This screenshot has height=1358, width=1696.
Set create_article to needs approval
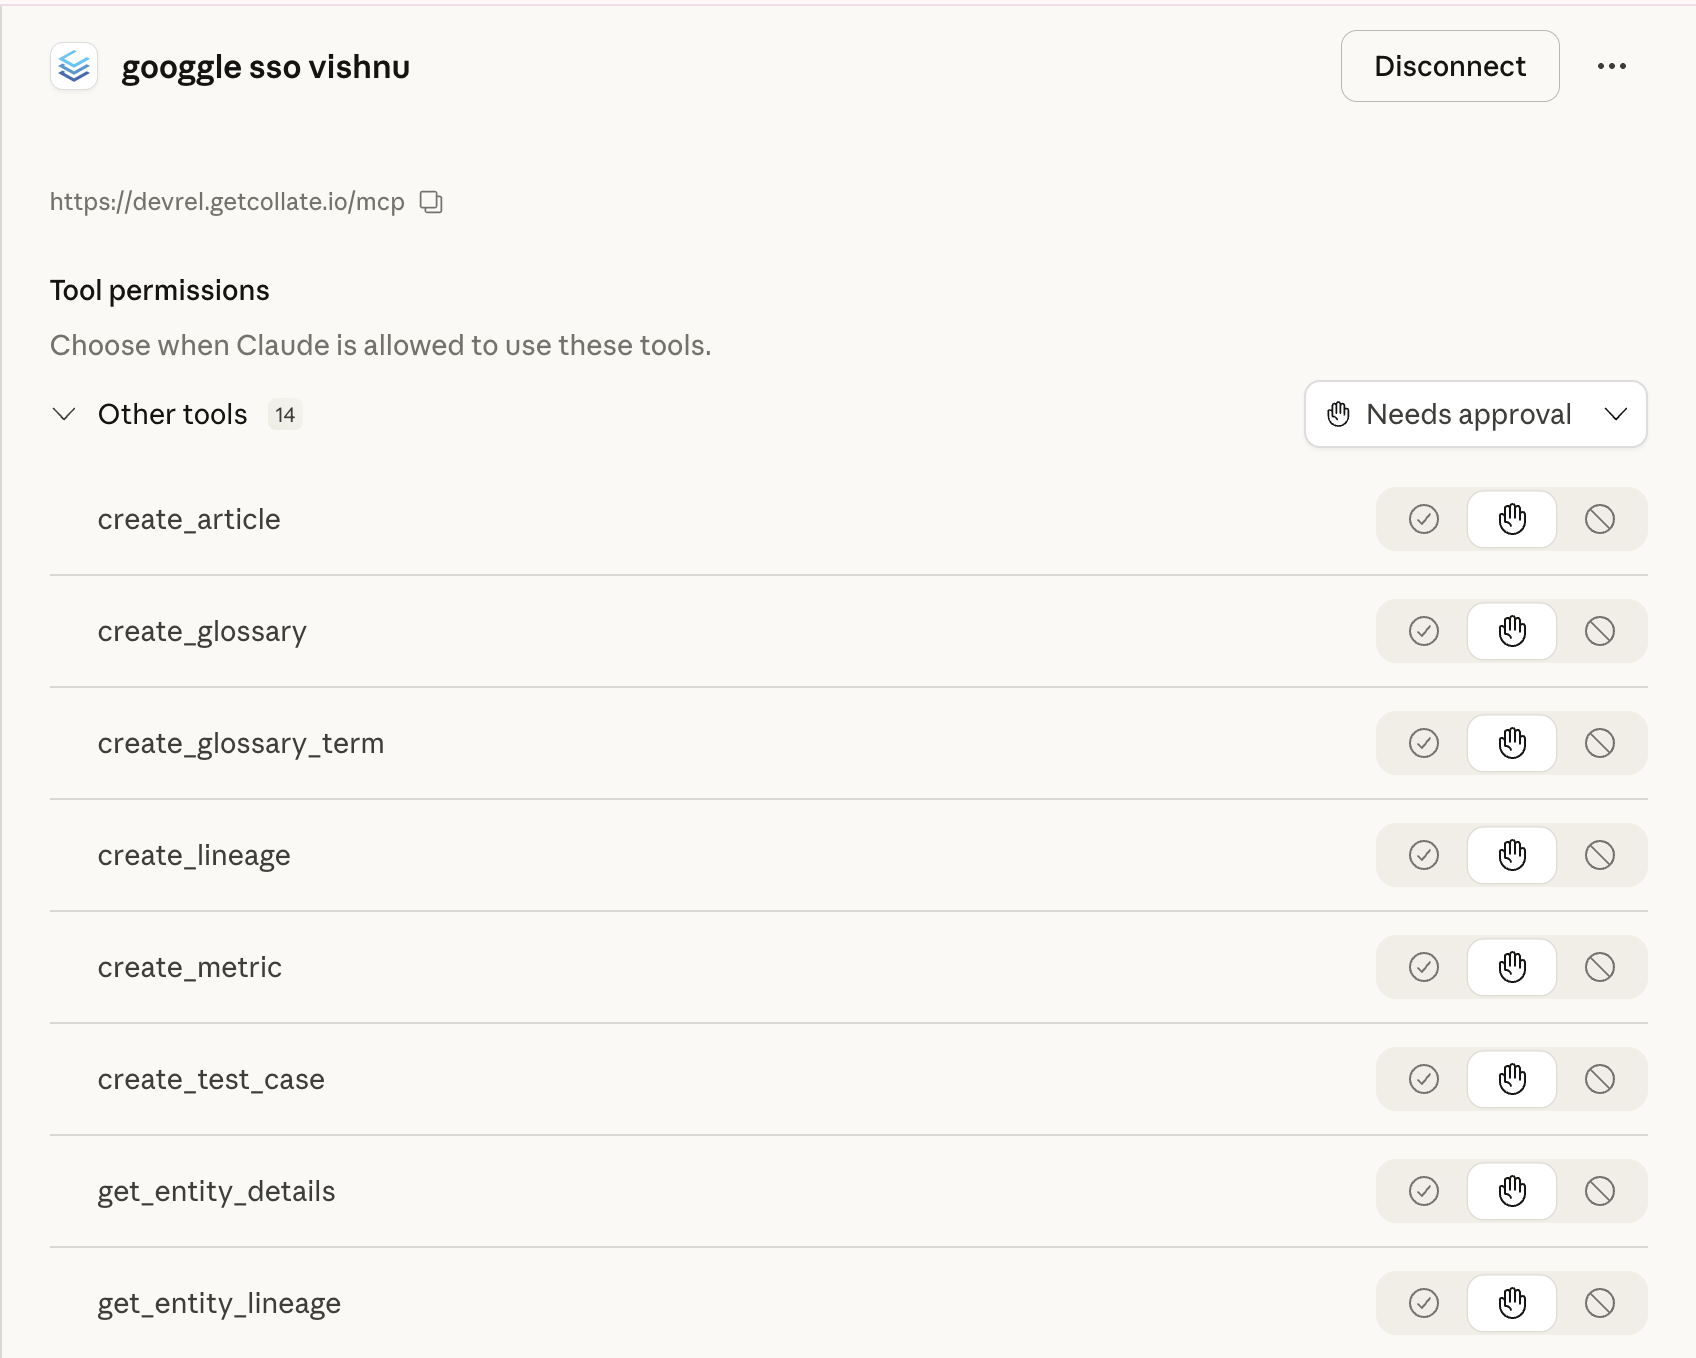[x=1512, y=519]
